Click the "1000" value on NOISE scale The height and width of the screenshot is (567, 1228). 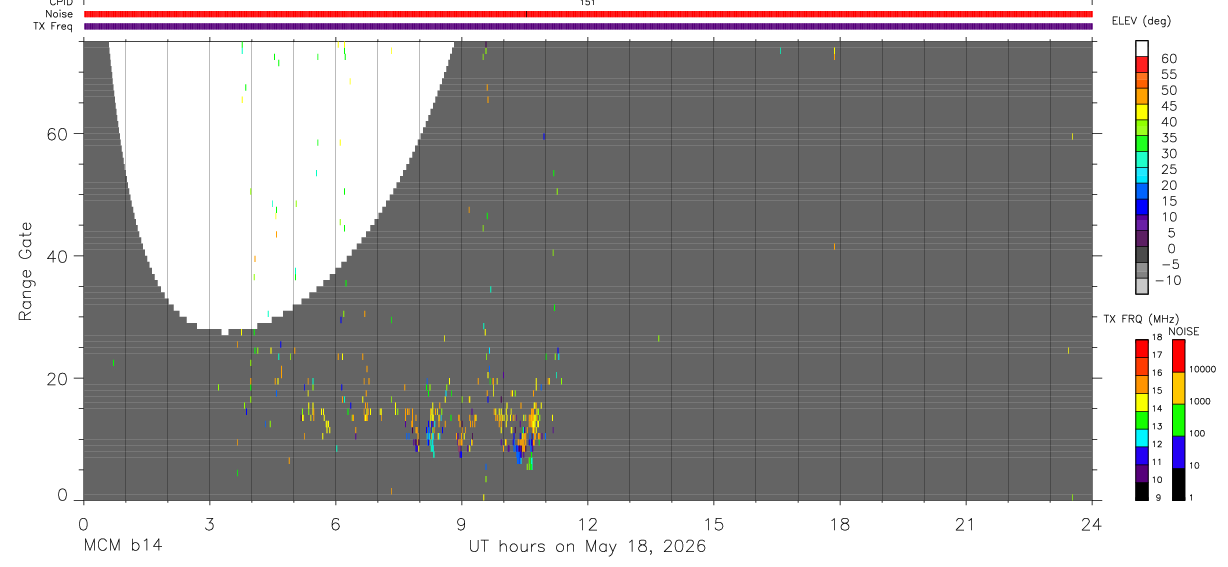[1200, 402]
